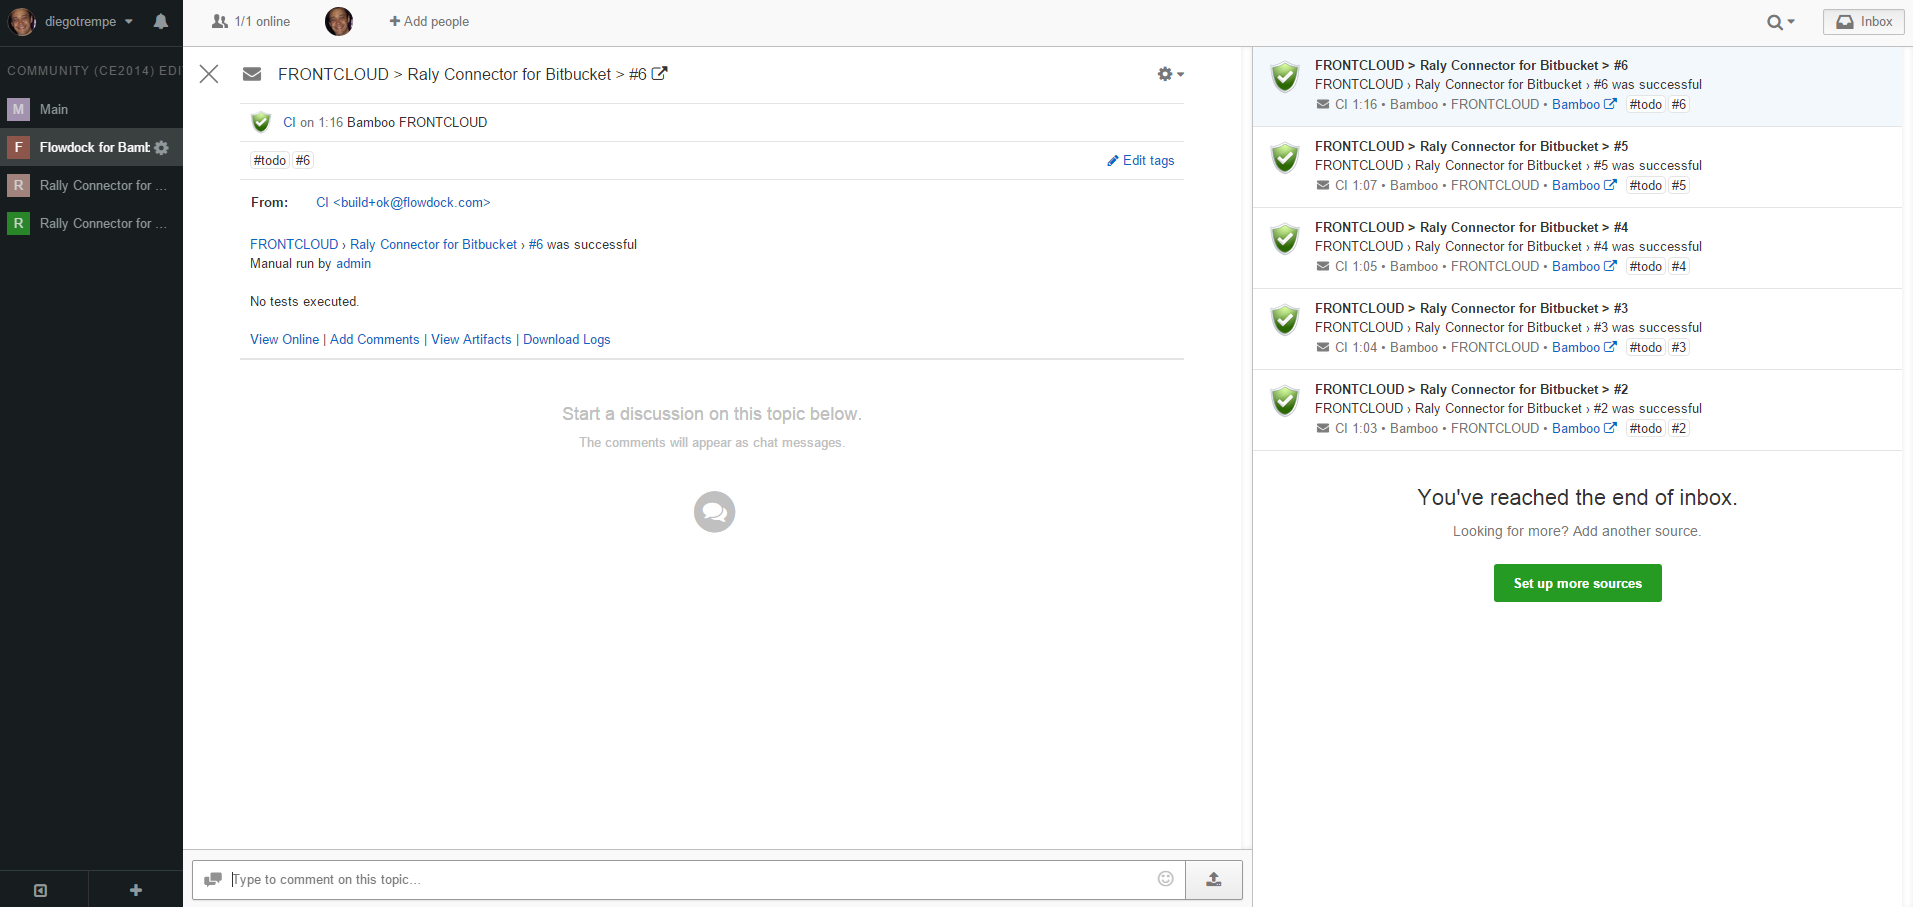This screenshot has width=1913, height=907.
Task: Open Flowdock for Bamboo flow settings gear
Action: 162,148
